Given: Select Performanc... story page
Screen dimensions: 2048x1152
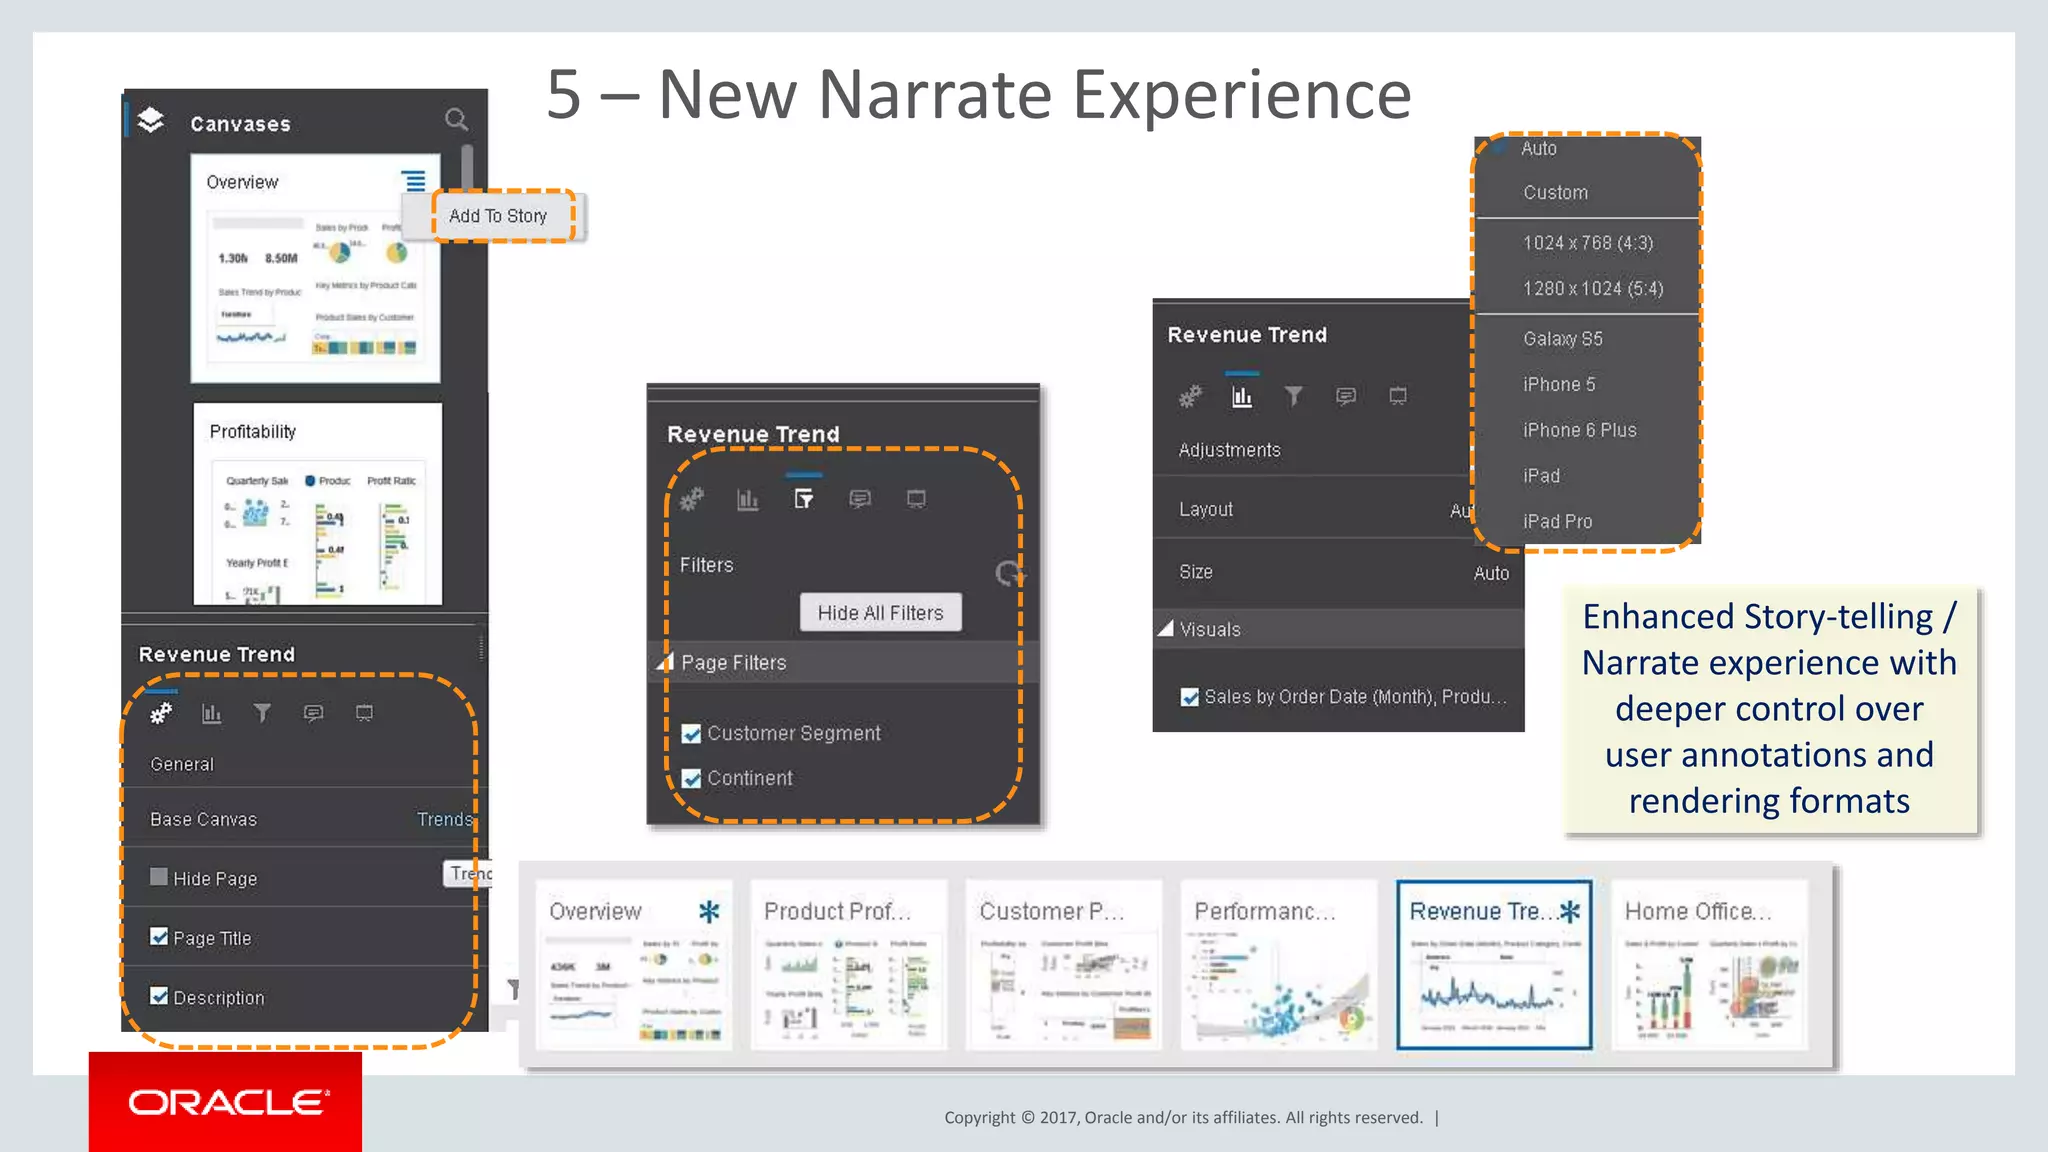Looking at the screenshot, I should (1279, 964).
